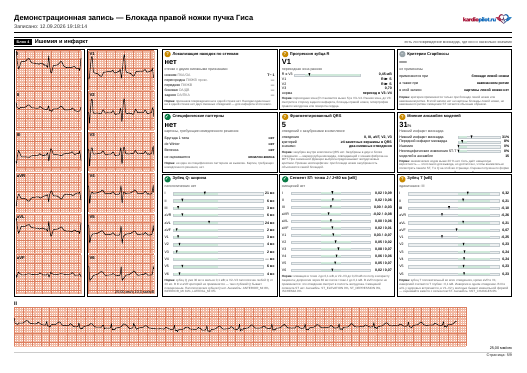Open the V6 lead ECG trace

click(x=122, y=275)
